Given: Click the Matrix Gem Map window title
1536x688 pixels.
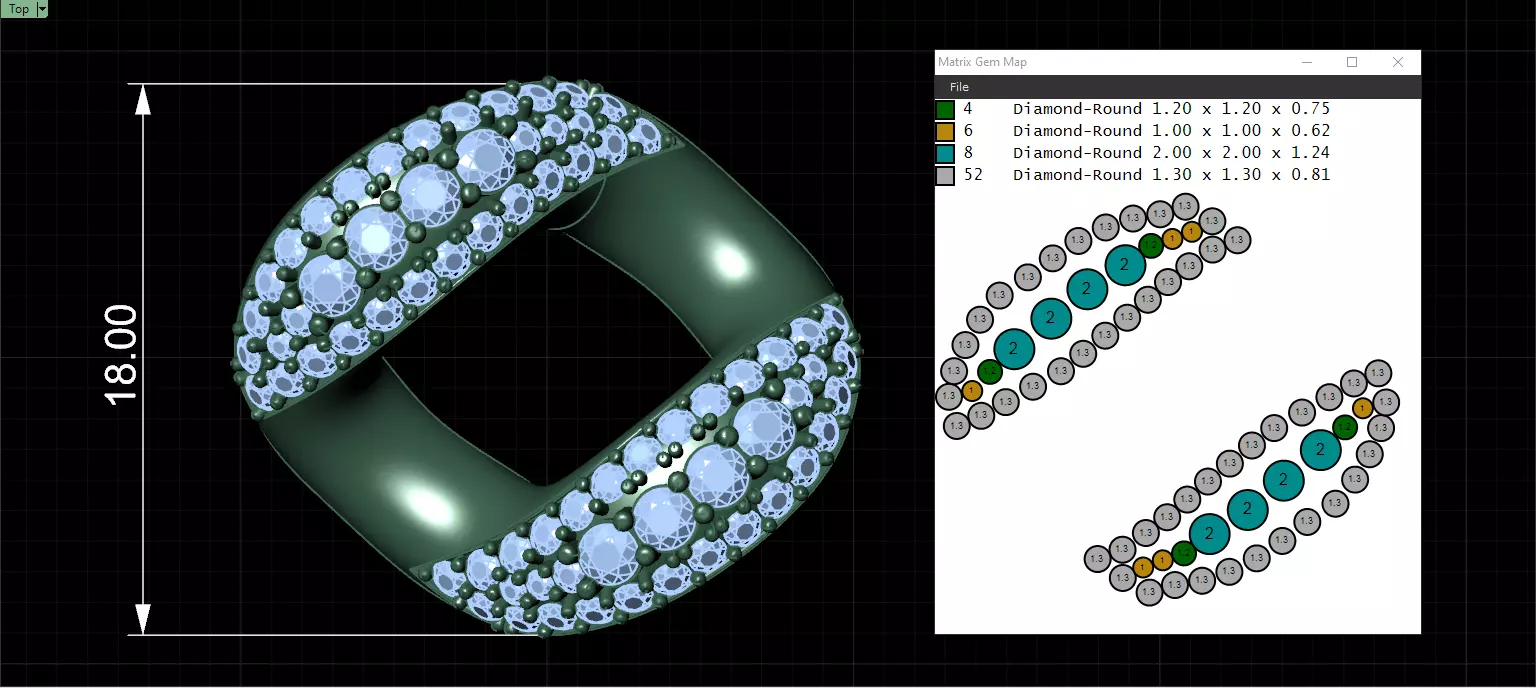Looking at the screenshot, I should pyautogui.click(x=982, y=62).
